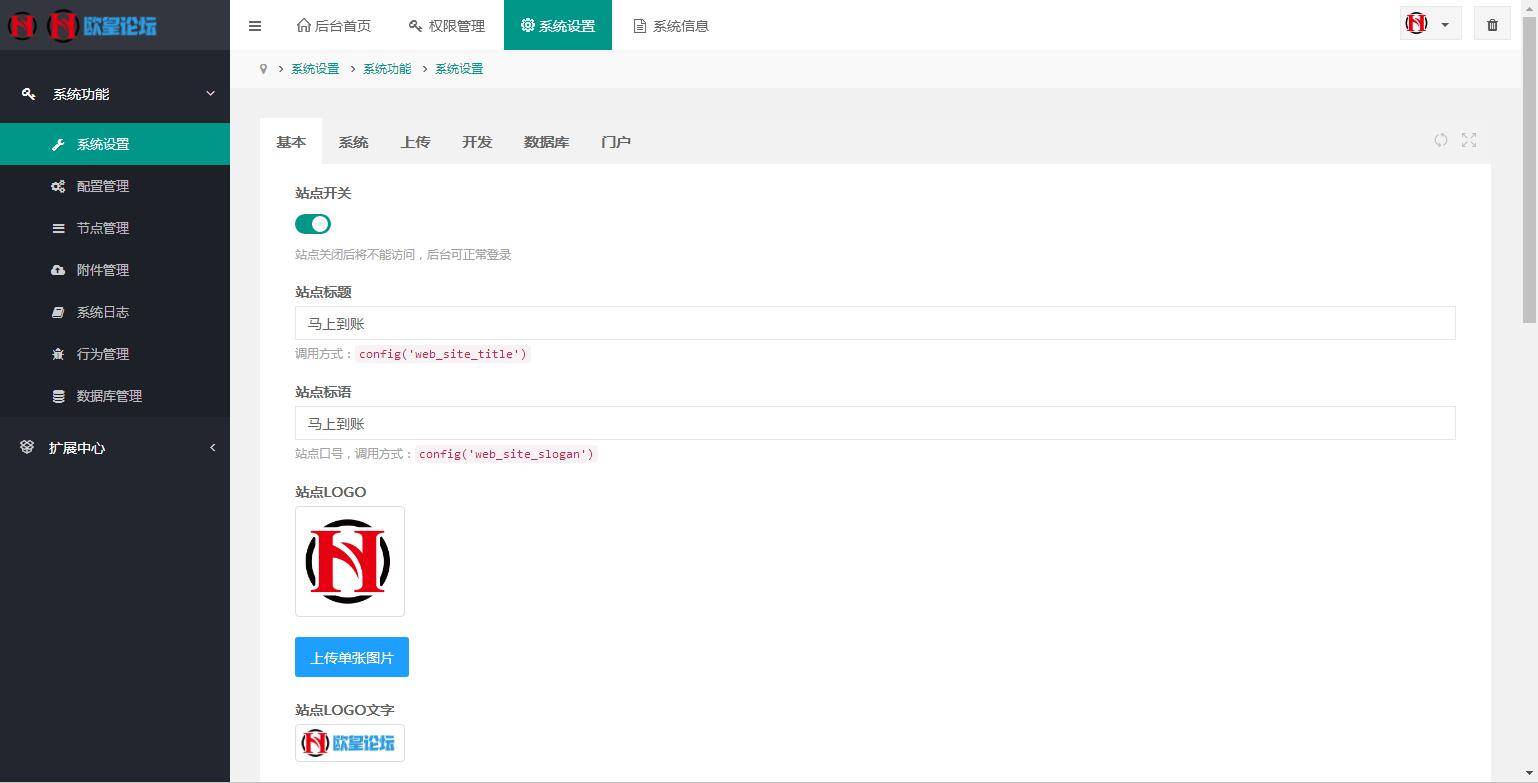The width and height of the screenshot is (1538, 783).
Task: Collapse the sidebar using the hamburger icon
Action: 255,25
